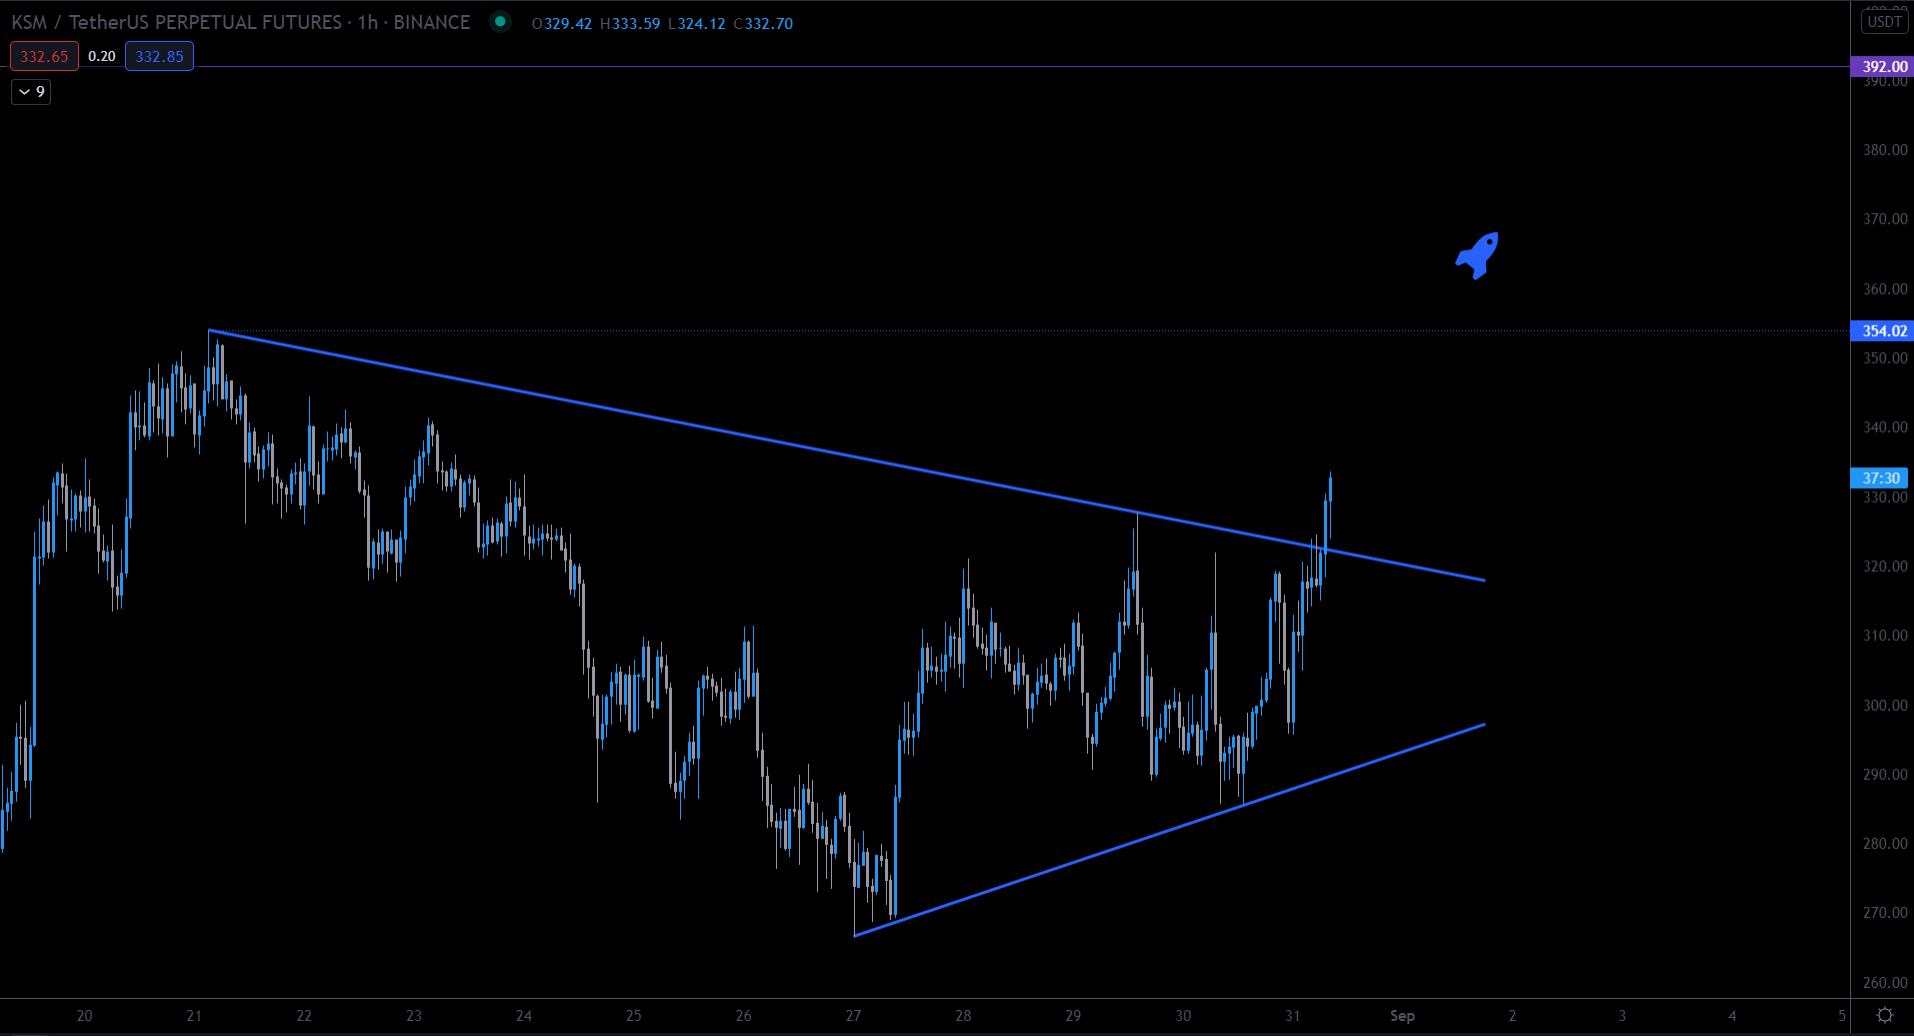The image size is (1914, 1036).
Task: Click the red 332.65 sell button
Action: 43,56
